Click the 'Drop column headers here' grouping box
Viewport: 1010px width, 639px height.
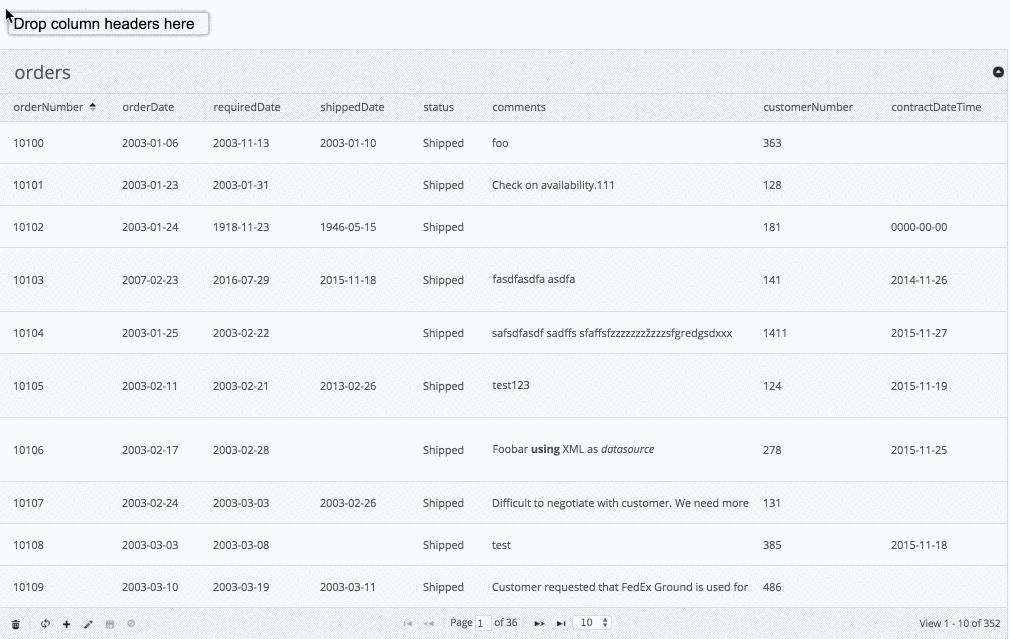pyautogui.click(x=108, y=24)
